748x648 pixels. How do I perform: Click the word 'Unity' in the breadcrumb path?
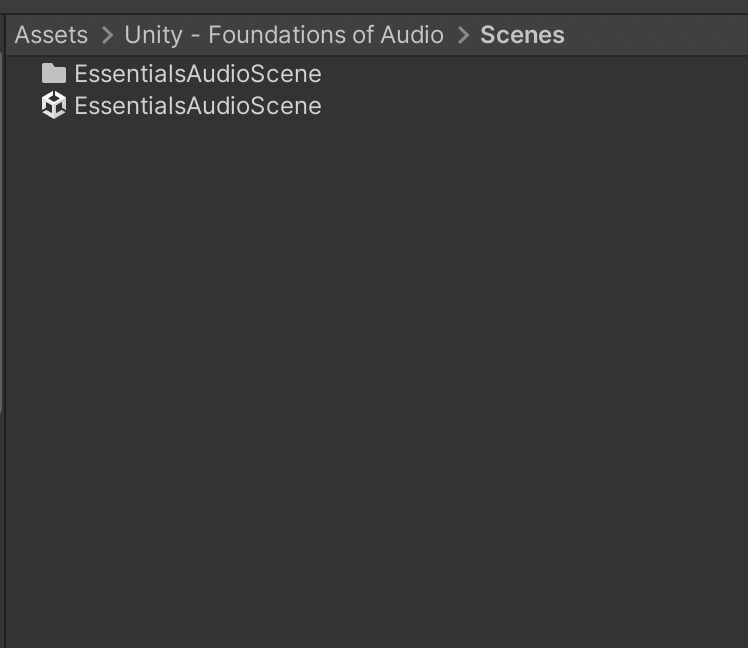pyautogui.click(x=153, y=35)
